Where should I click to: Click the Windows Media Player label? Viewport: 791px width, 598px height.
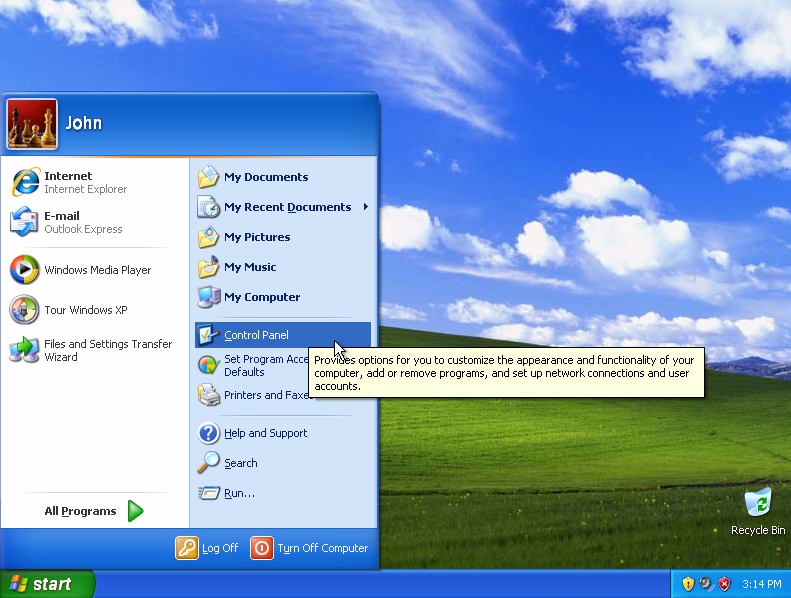click(x=97, y=270)
